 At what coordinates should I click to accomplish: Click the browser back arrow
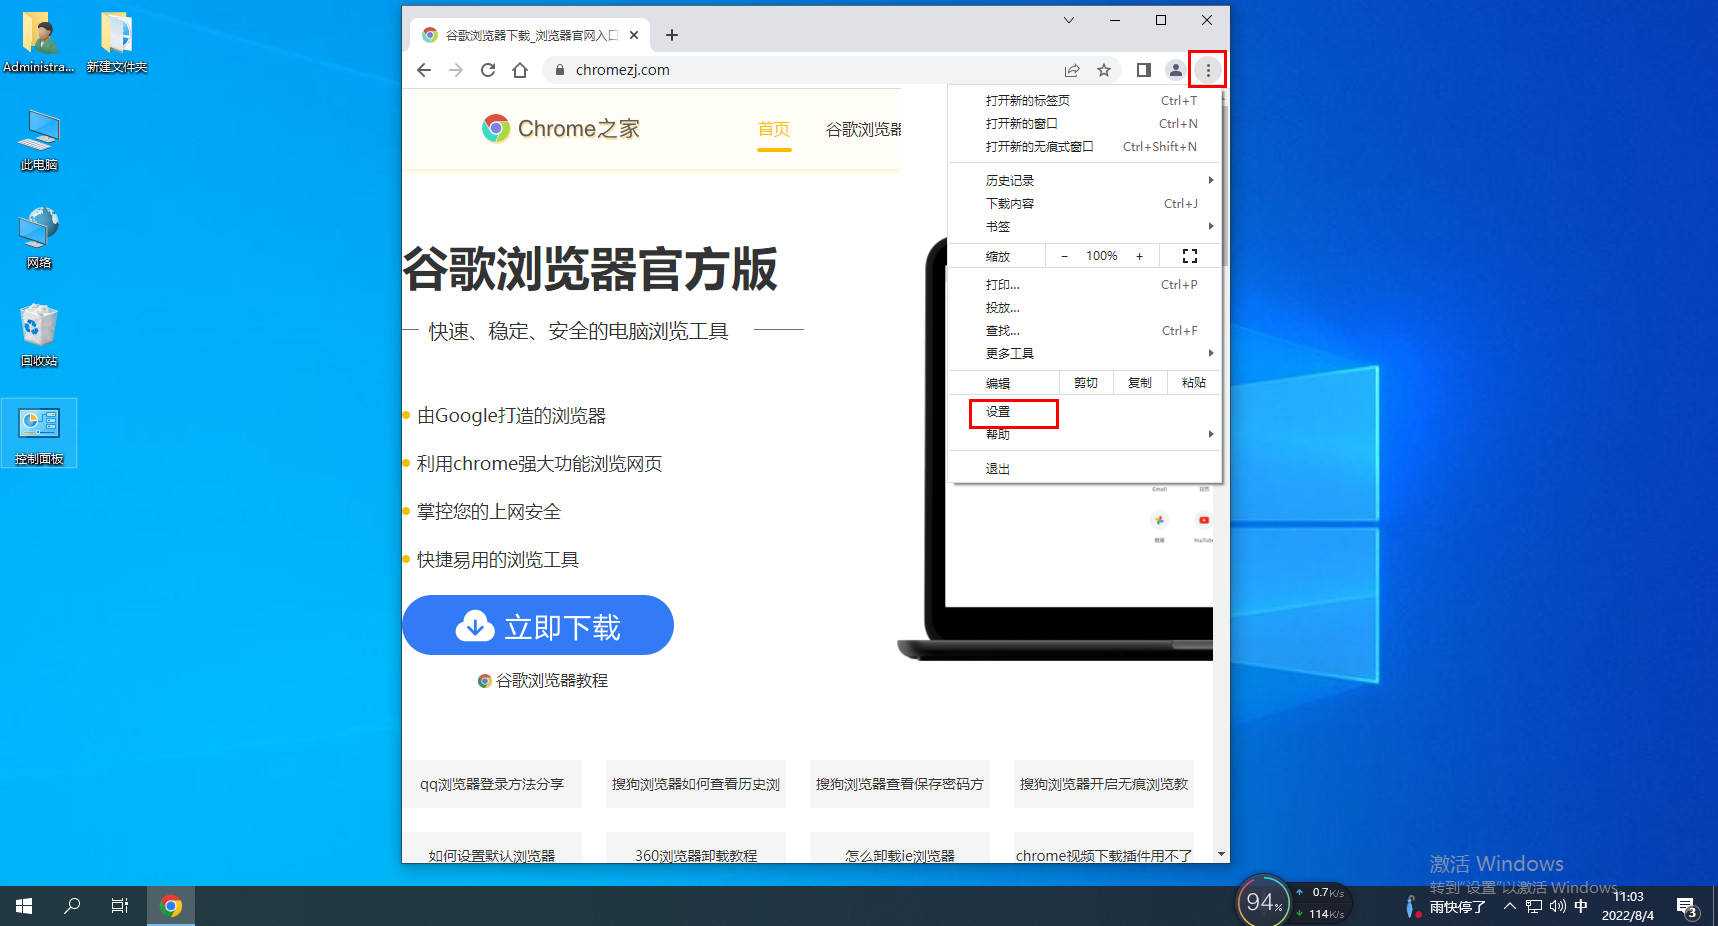[x=424, y=70]
